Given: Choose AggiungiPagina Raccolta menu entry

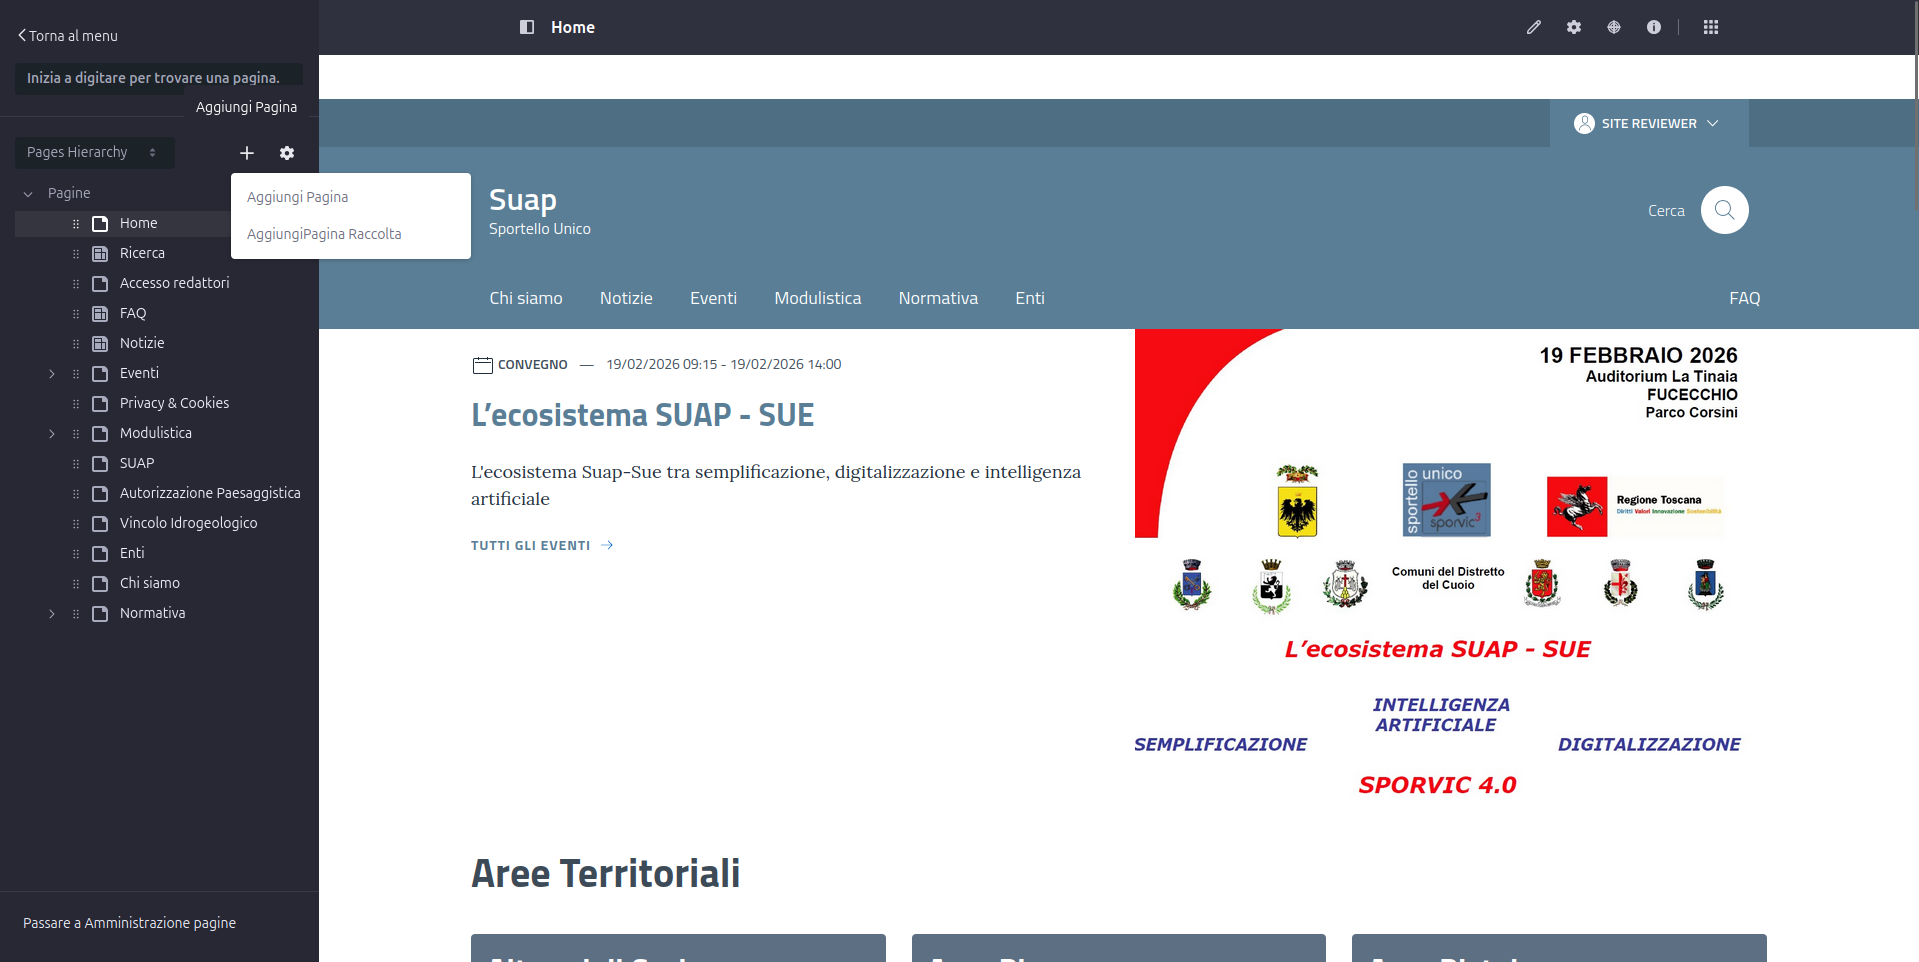Looking at the screenshot, I should [x=324, y=234].
